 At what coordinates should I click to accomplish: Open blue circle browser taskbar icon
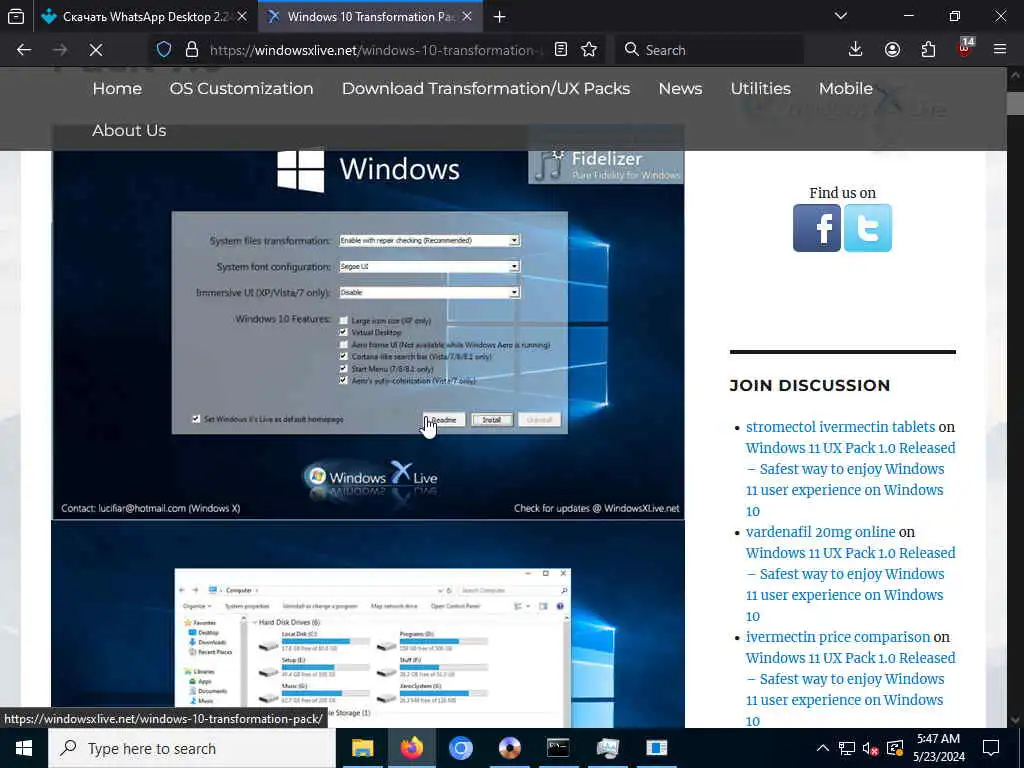460,748
